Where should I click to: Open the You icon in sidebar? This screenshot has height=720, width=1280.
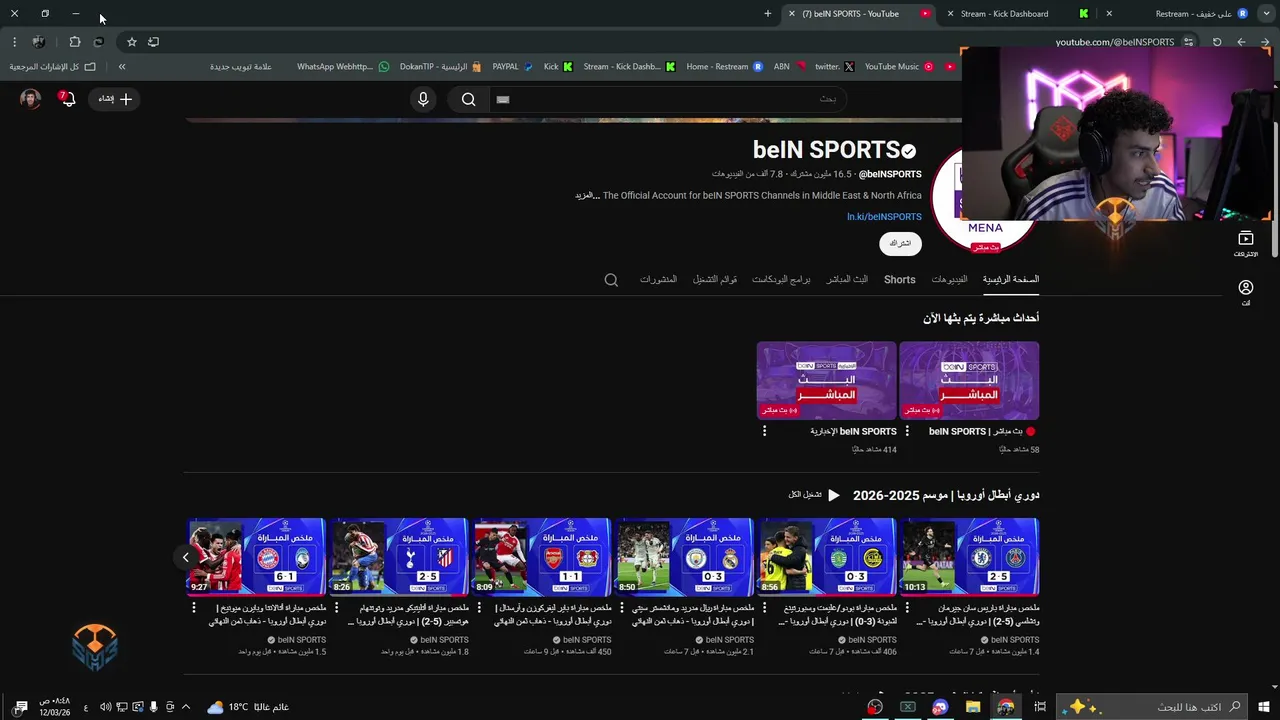tap(1245, 293)
